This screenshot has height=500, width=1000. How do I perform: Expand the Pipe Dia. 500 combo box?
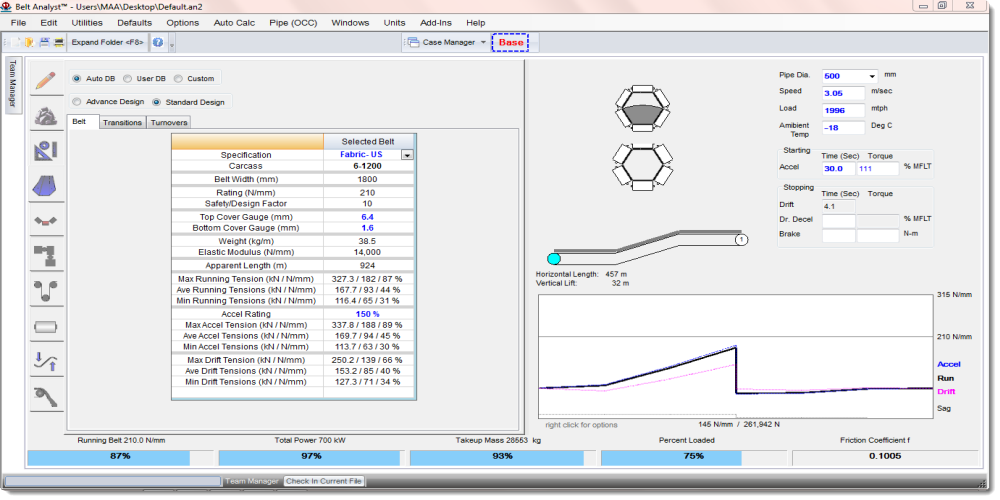coord(872,76)
